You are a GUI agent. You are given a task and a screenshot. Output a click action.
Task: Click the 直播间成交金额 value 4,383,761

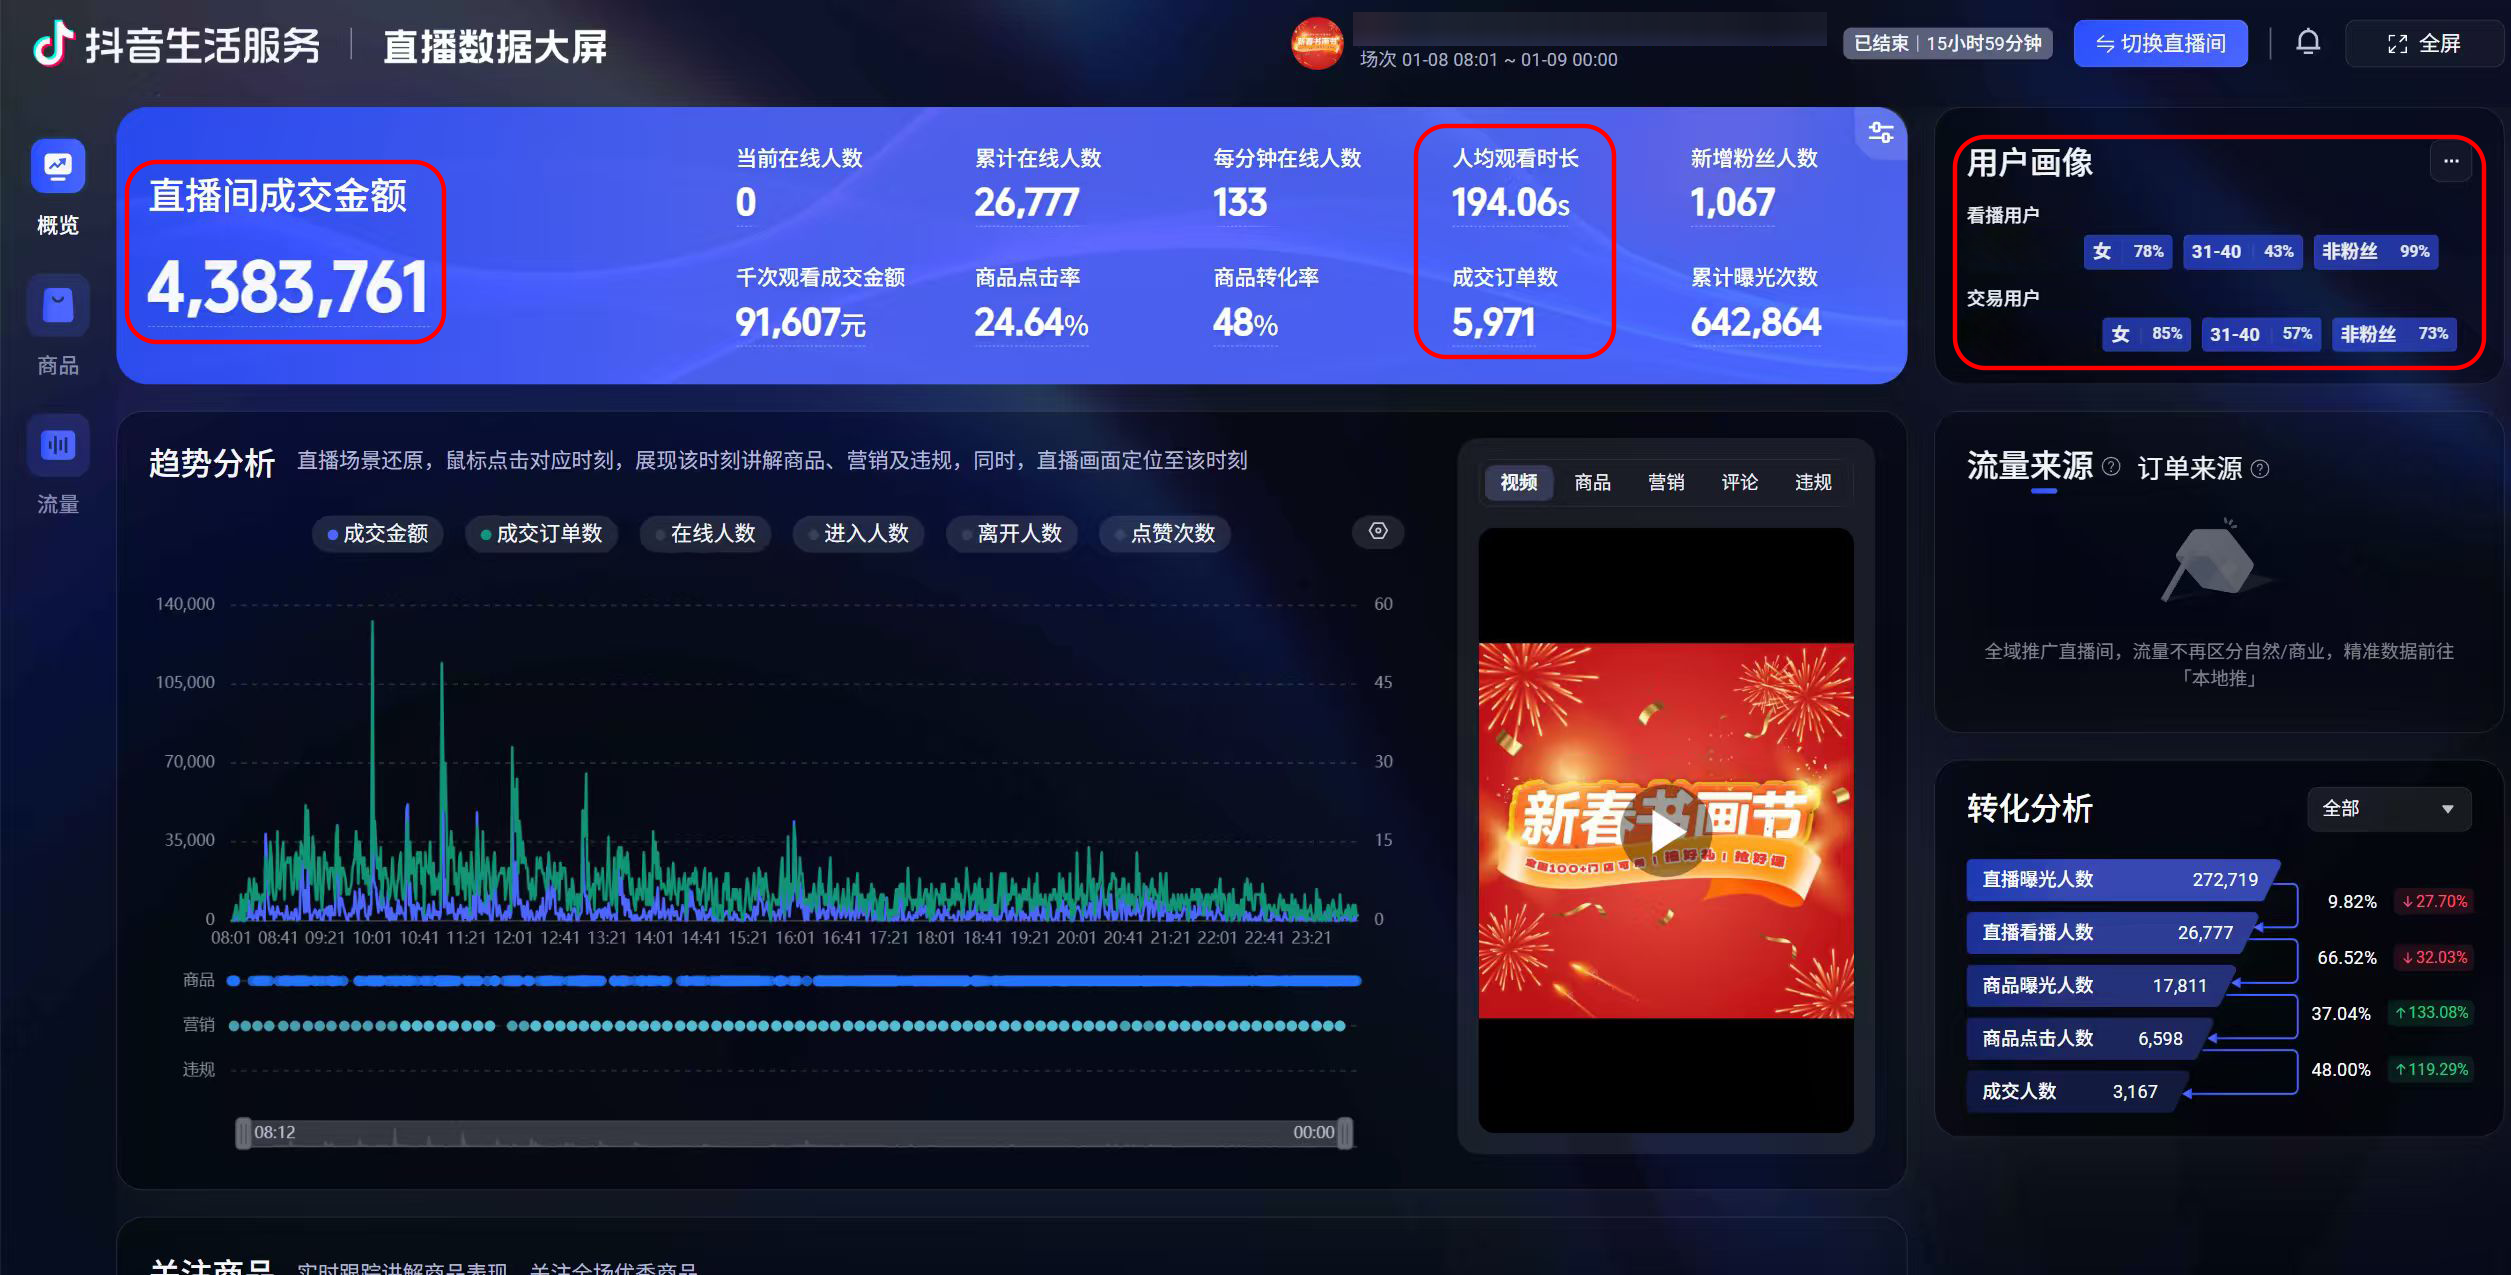(288, 287)
